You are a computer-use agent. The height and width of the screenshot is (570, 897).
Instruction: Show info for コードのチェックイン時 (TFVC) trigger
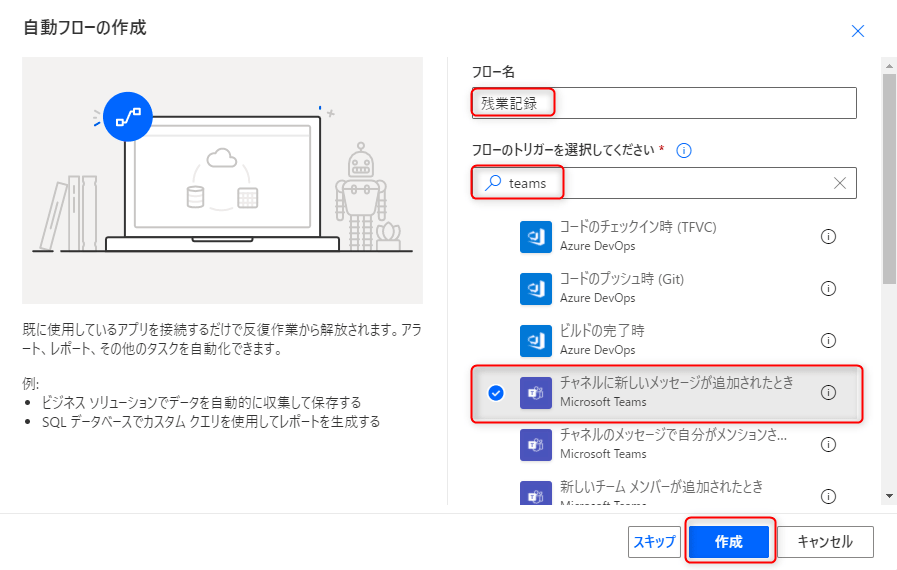pyautogui.click(x=828, y=237)
